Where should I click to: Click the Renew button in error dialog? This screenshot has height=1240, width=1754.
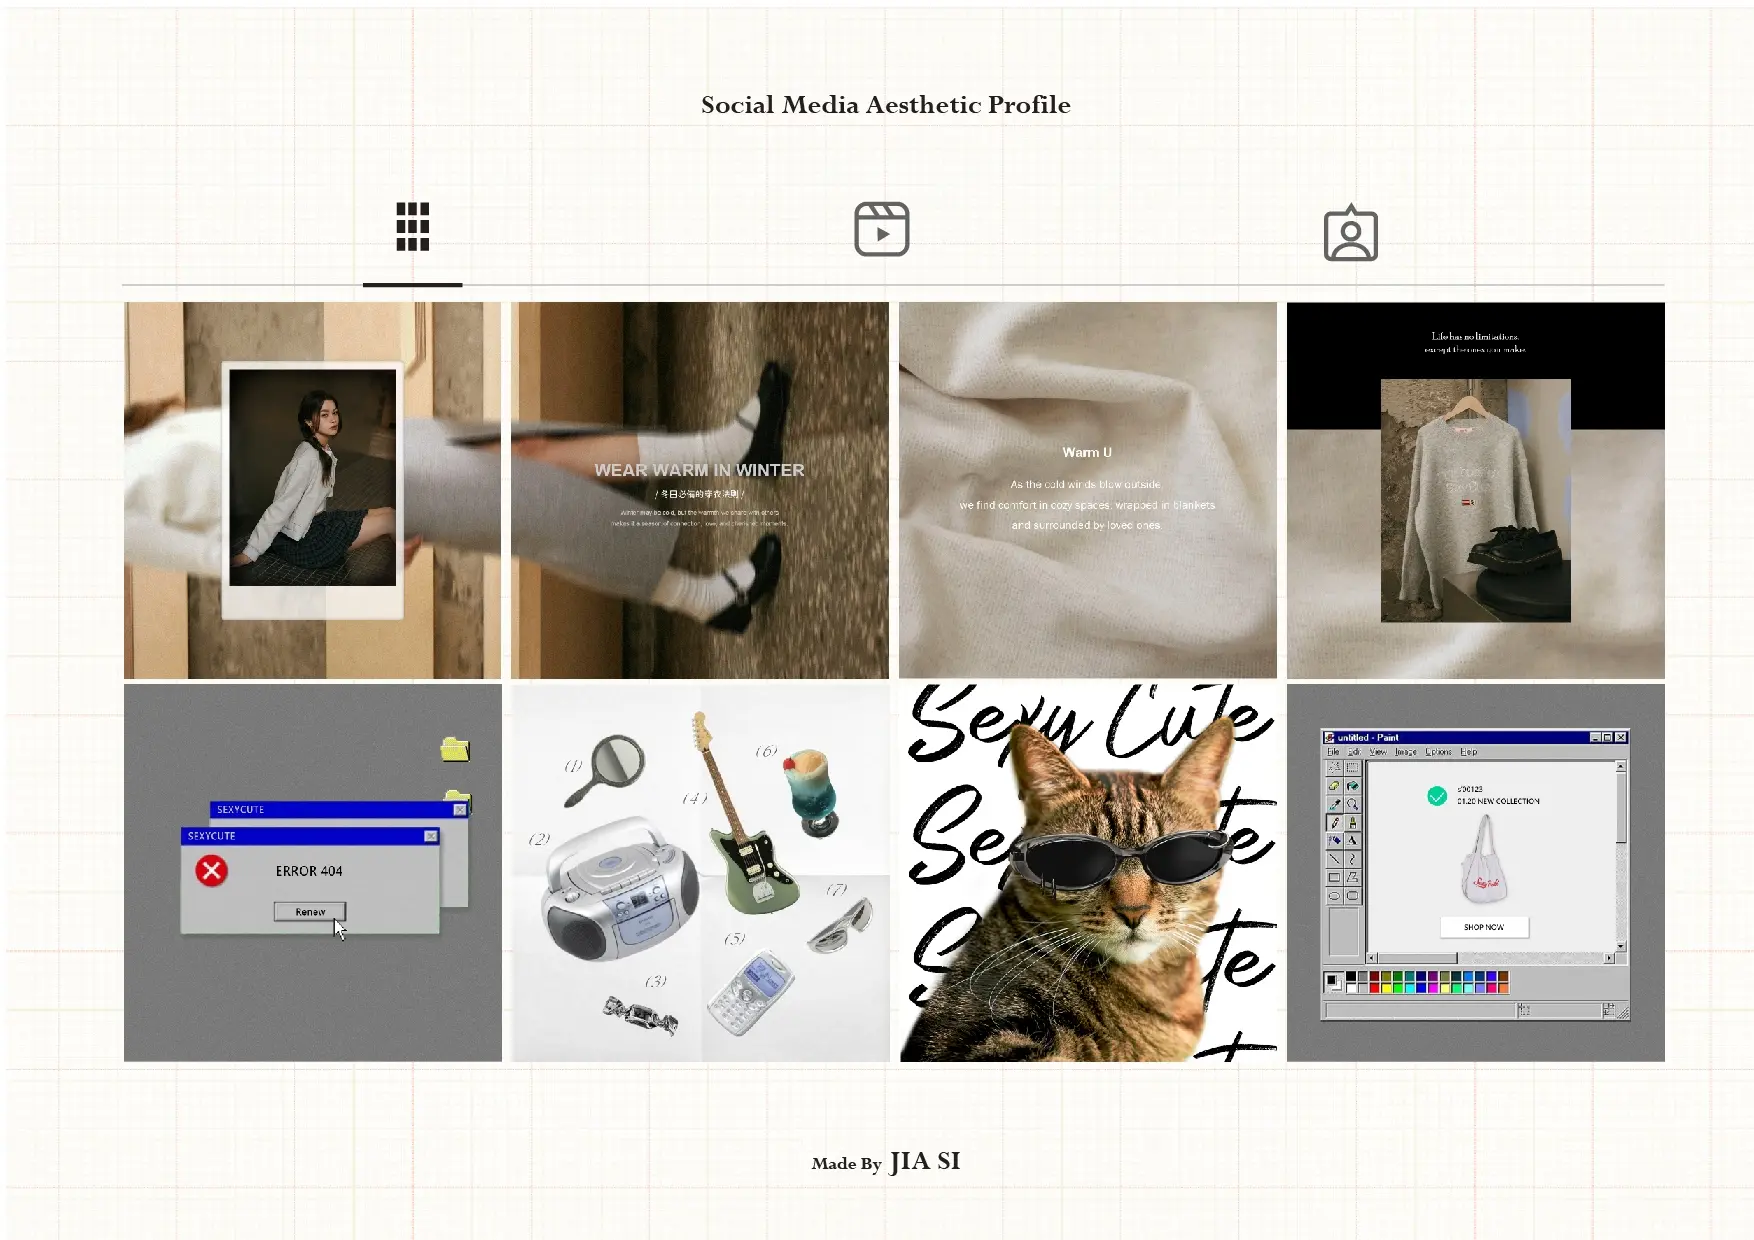click(x=310, y=912)
